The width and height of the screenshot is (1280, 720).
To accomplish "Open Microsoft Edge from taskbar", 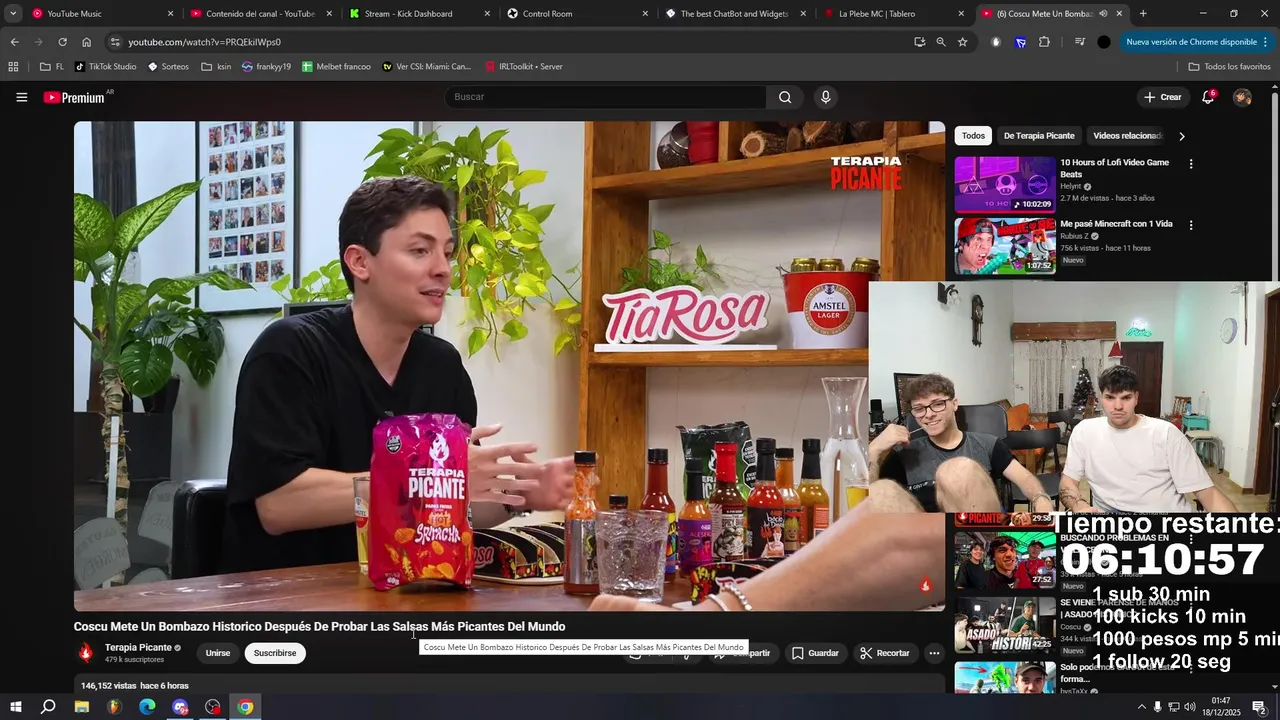I will pyautogui.click(x=147, y=707).
